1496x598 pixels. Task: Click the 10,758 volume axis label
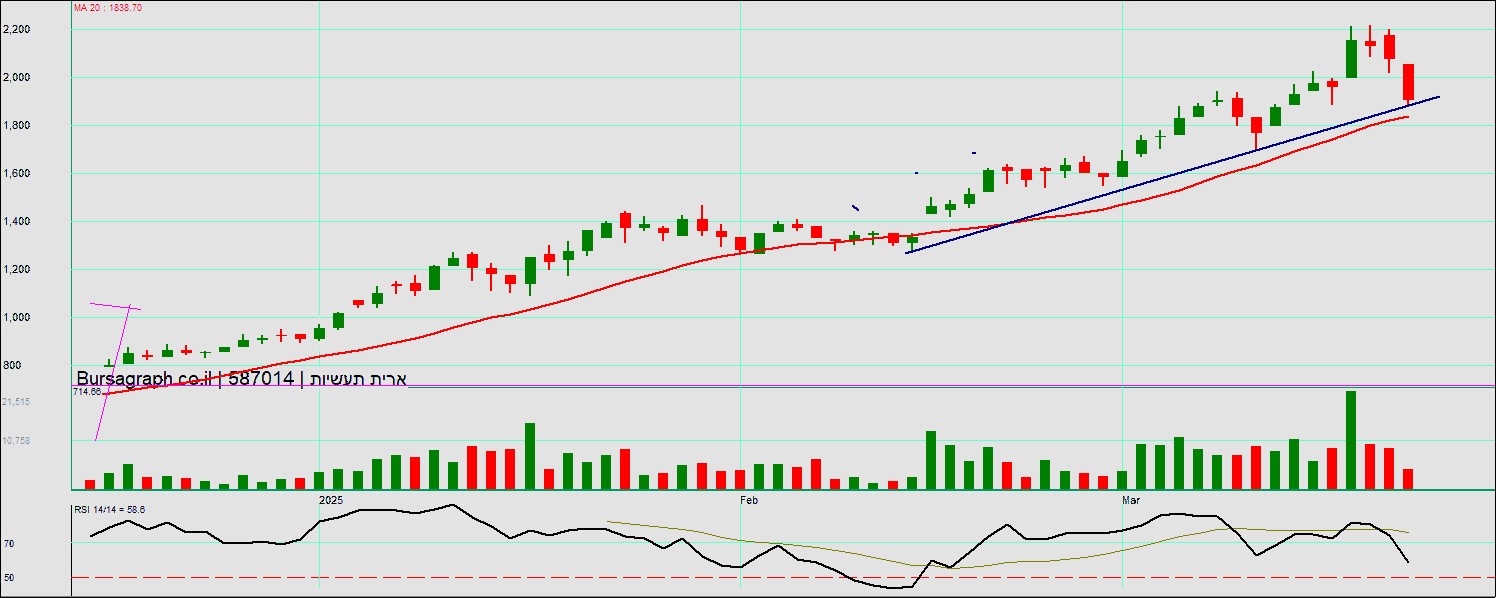(x=16, y=440)
